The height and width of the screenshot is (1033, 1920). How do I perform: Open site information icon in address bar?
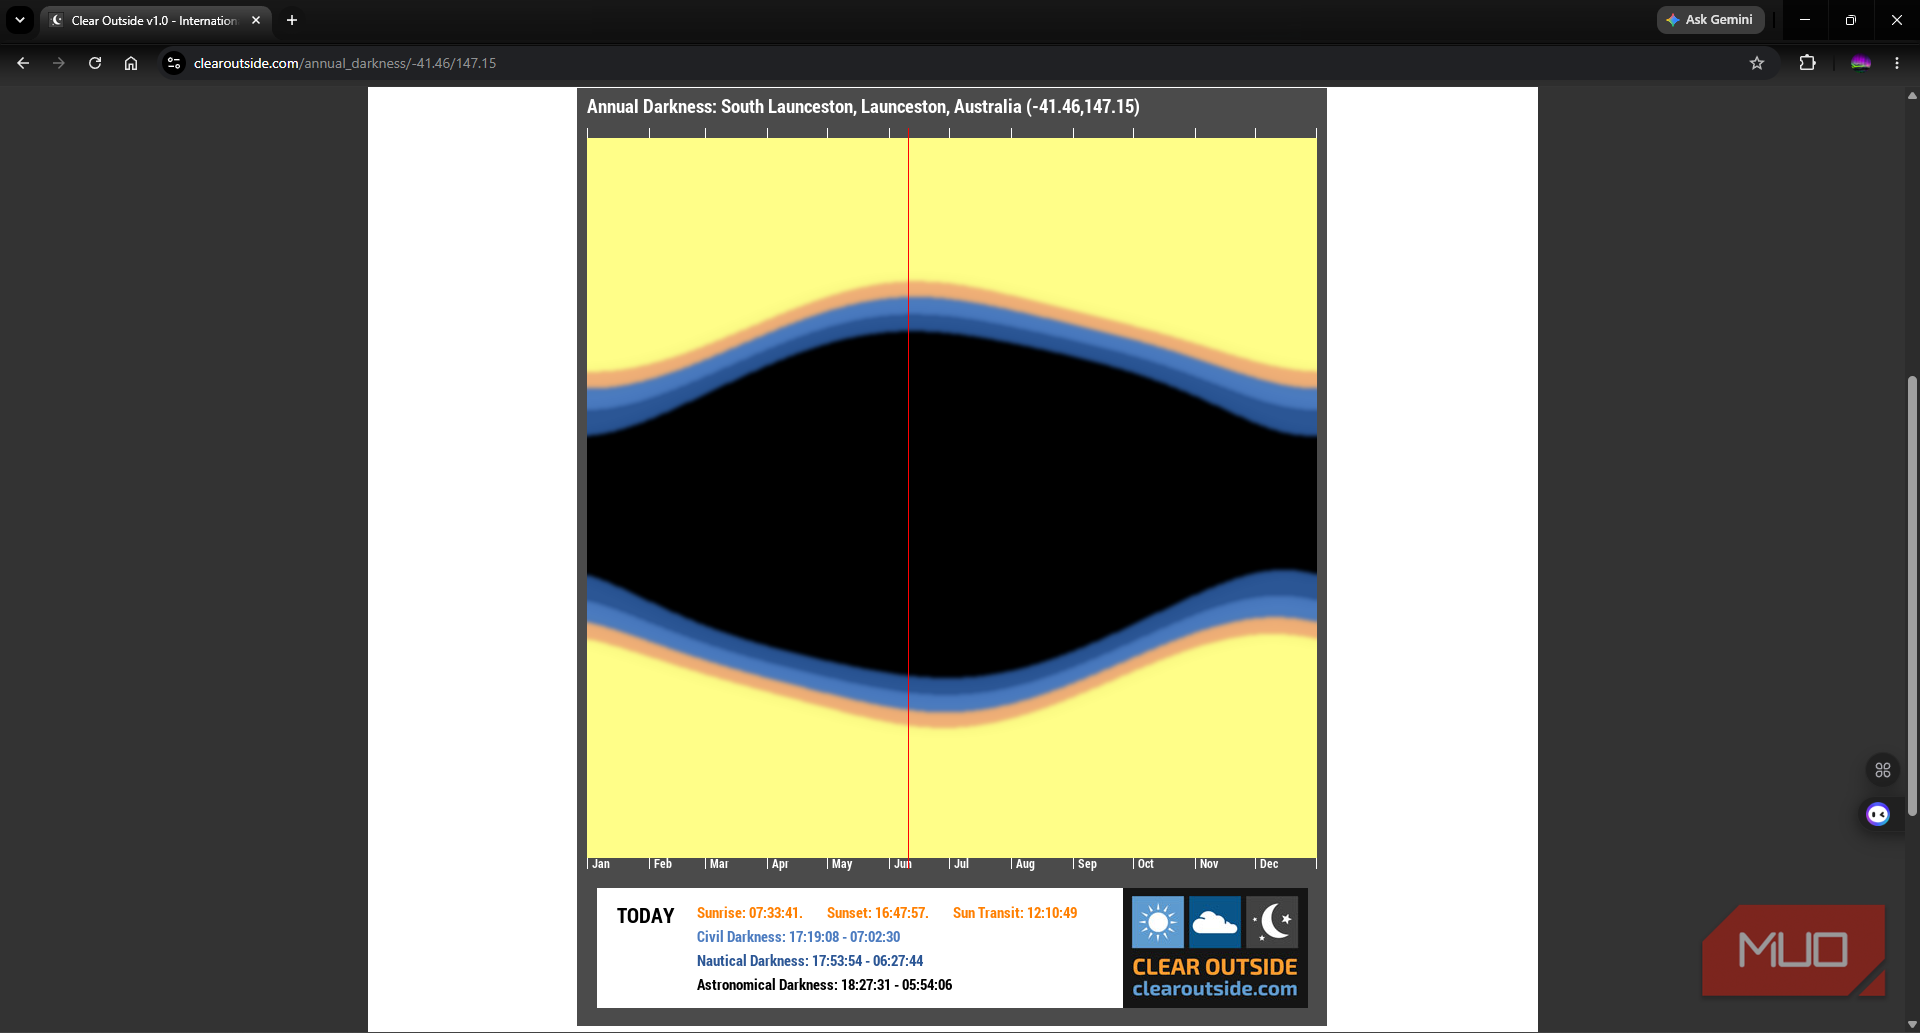click(174, 63)
